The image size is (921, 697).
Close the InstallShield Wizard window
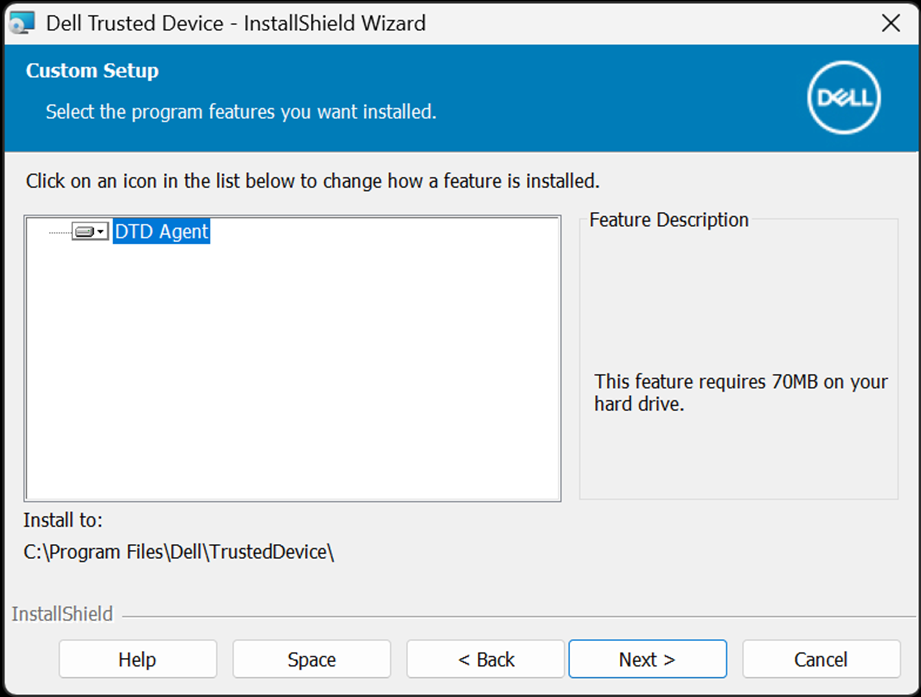pos(890,23)
